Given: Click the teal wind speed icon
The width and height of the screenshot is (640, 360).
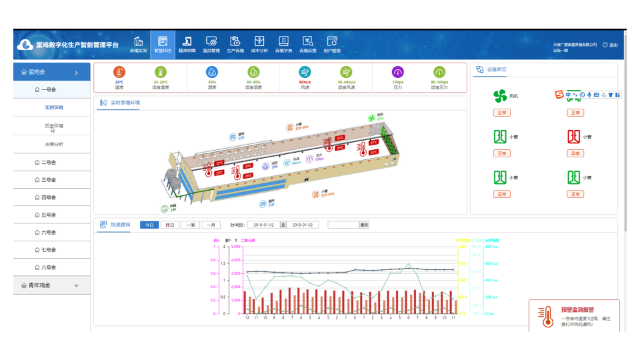Looking at the screenshot, I should pos(304,72).
